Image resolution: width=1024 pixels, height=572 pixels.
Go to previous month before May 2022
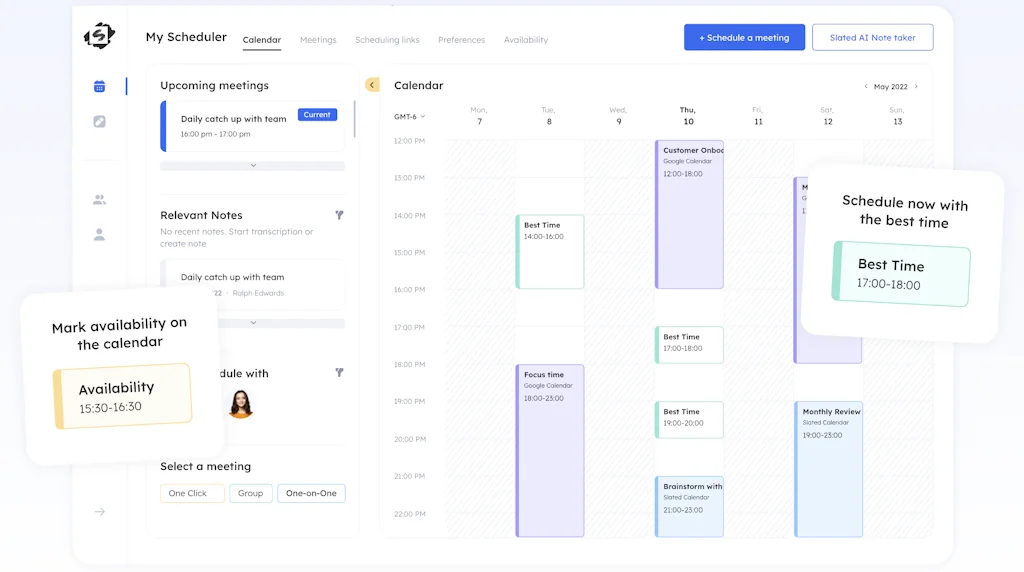[x=866, y=87]
